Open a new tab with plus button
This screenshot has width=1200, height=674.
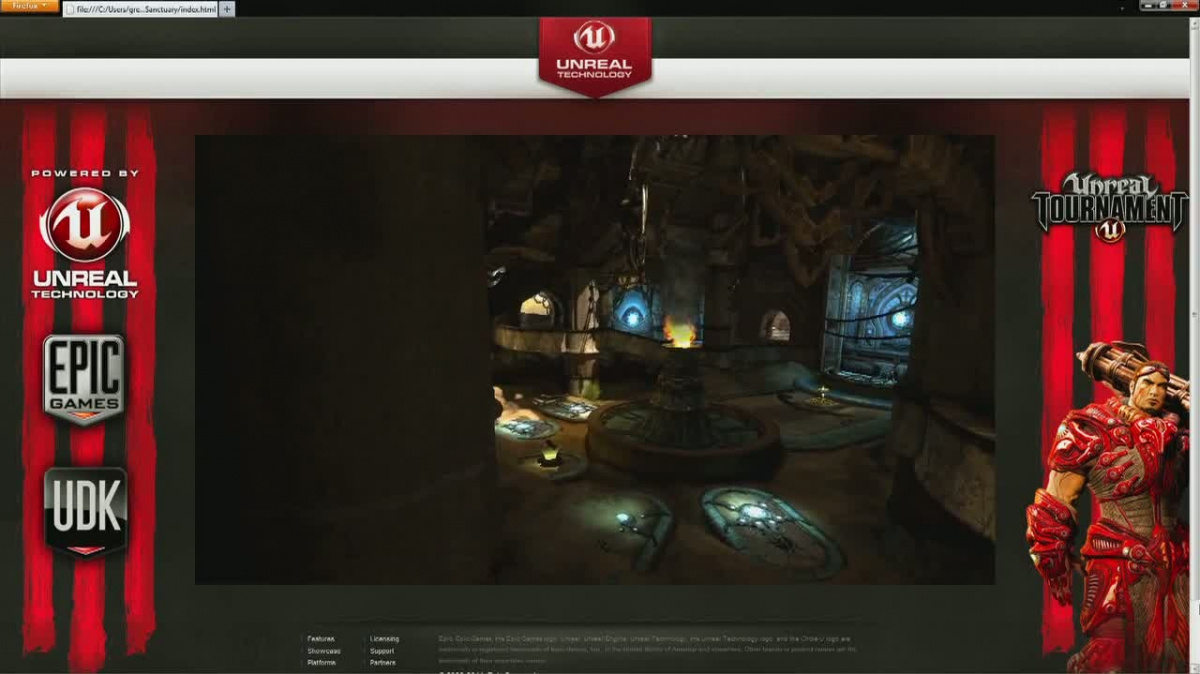(x=227, y=9)
